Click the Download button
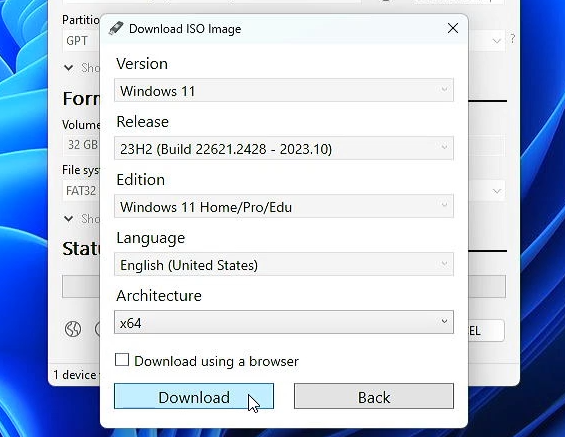Screen dimensions: 565x437 coord(194,396)
